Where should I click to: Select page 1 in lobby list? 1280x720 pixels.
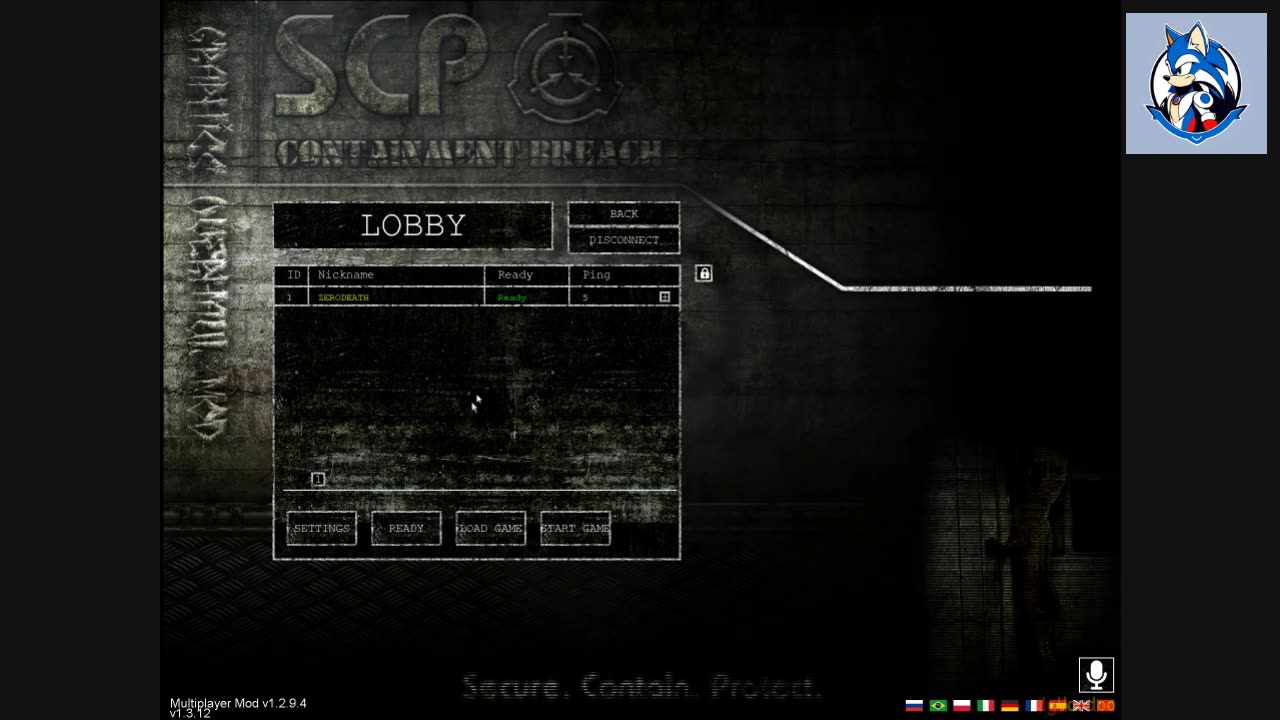318,479
